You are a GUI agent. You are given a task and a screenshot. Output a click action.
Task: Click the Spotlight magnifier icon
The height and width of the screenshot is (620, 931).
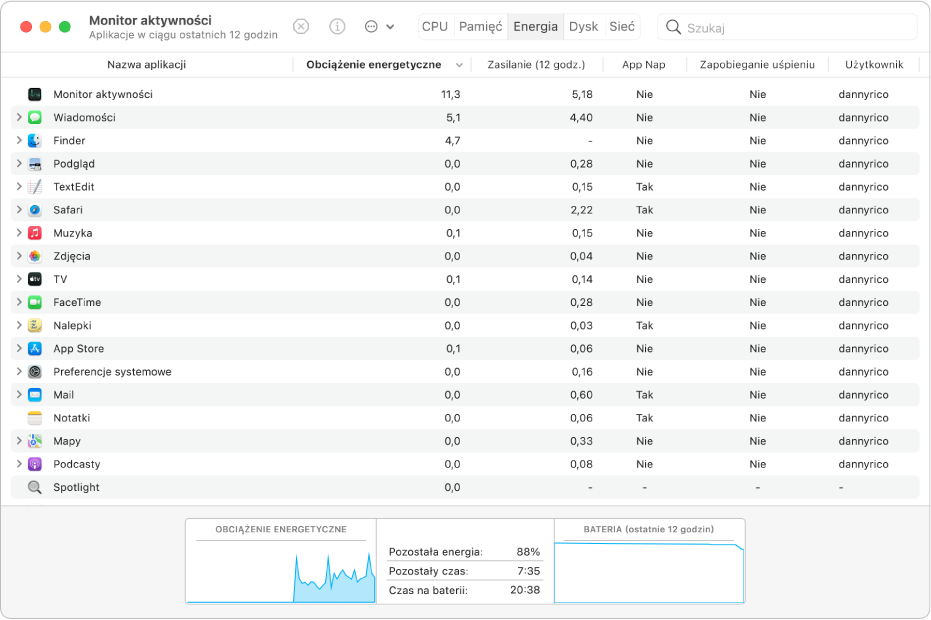click(35, 488)
